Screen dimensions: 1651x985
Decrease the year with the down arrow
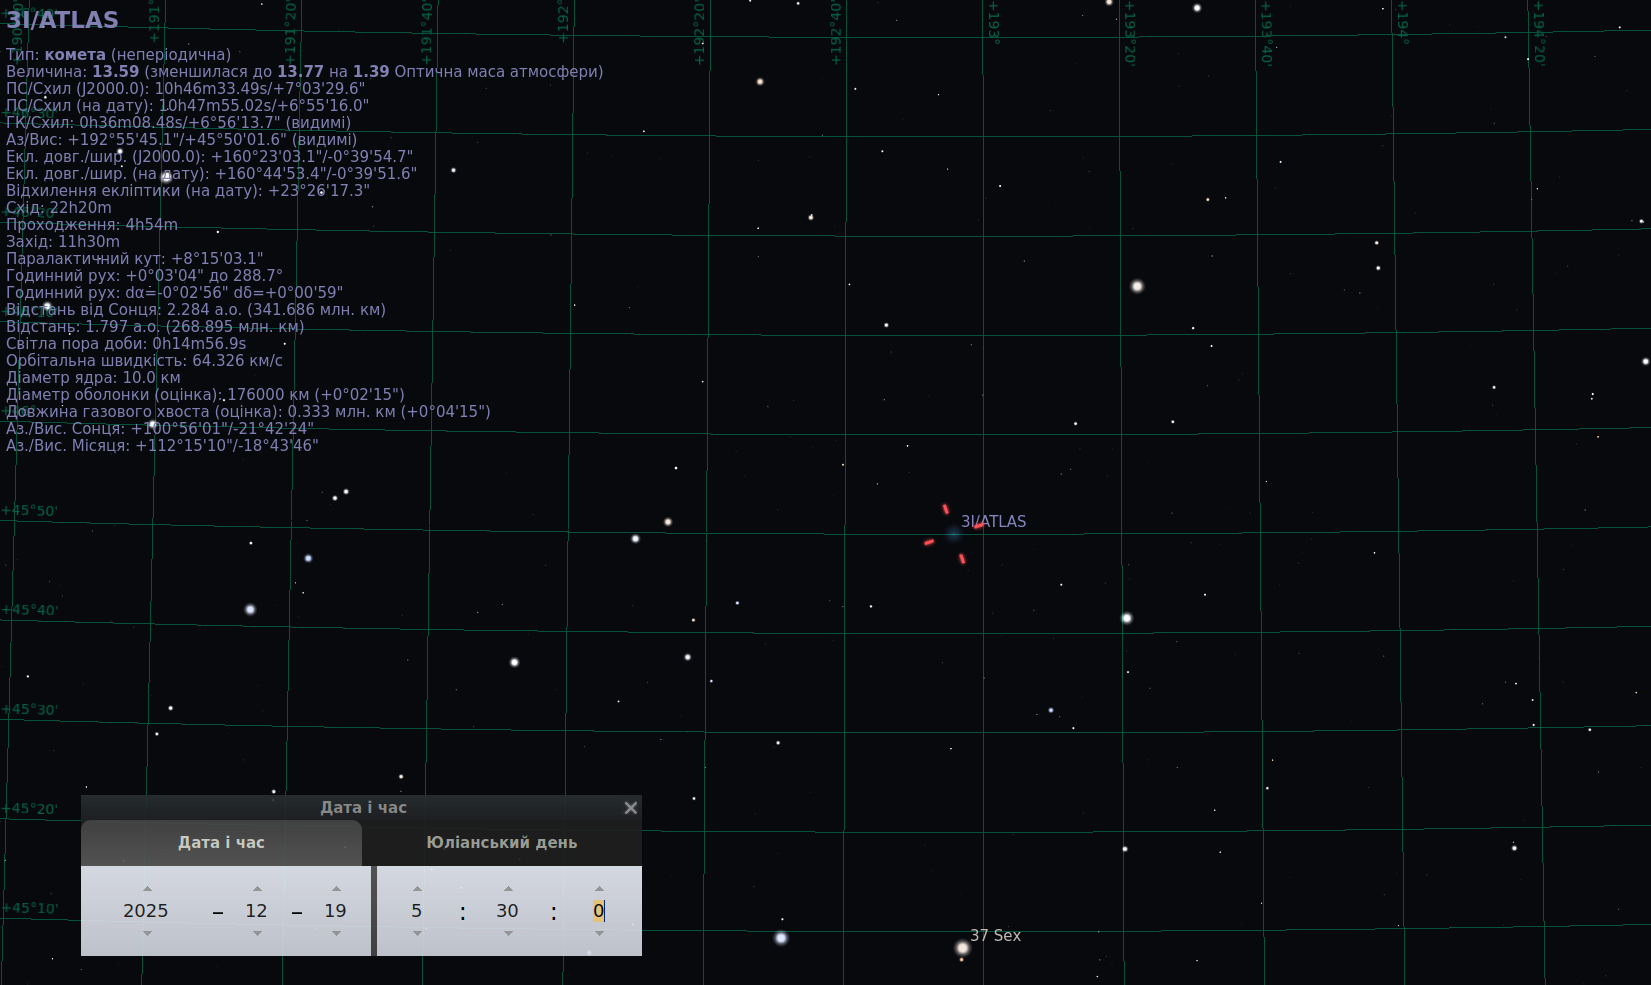(x=147, y=933)
